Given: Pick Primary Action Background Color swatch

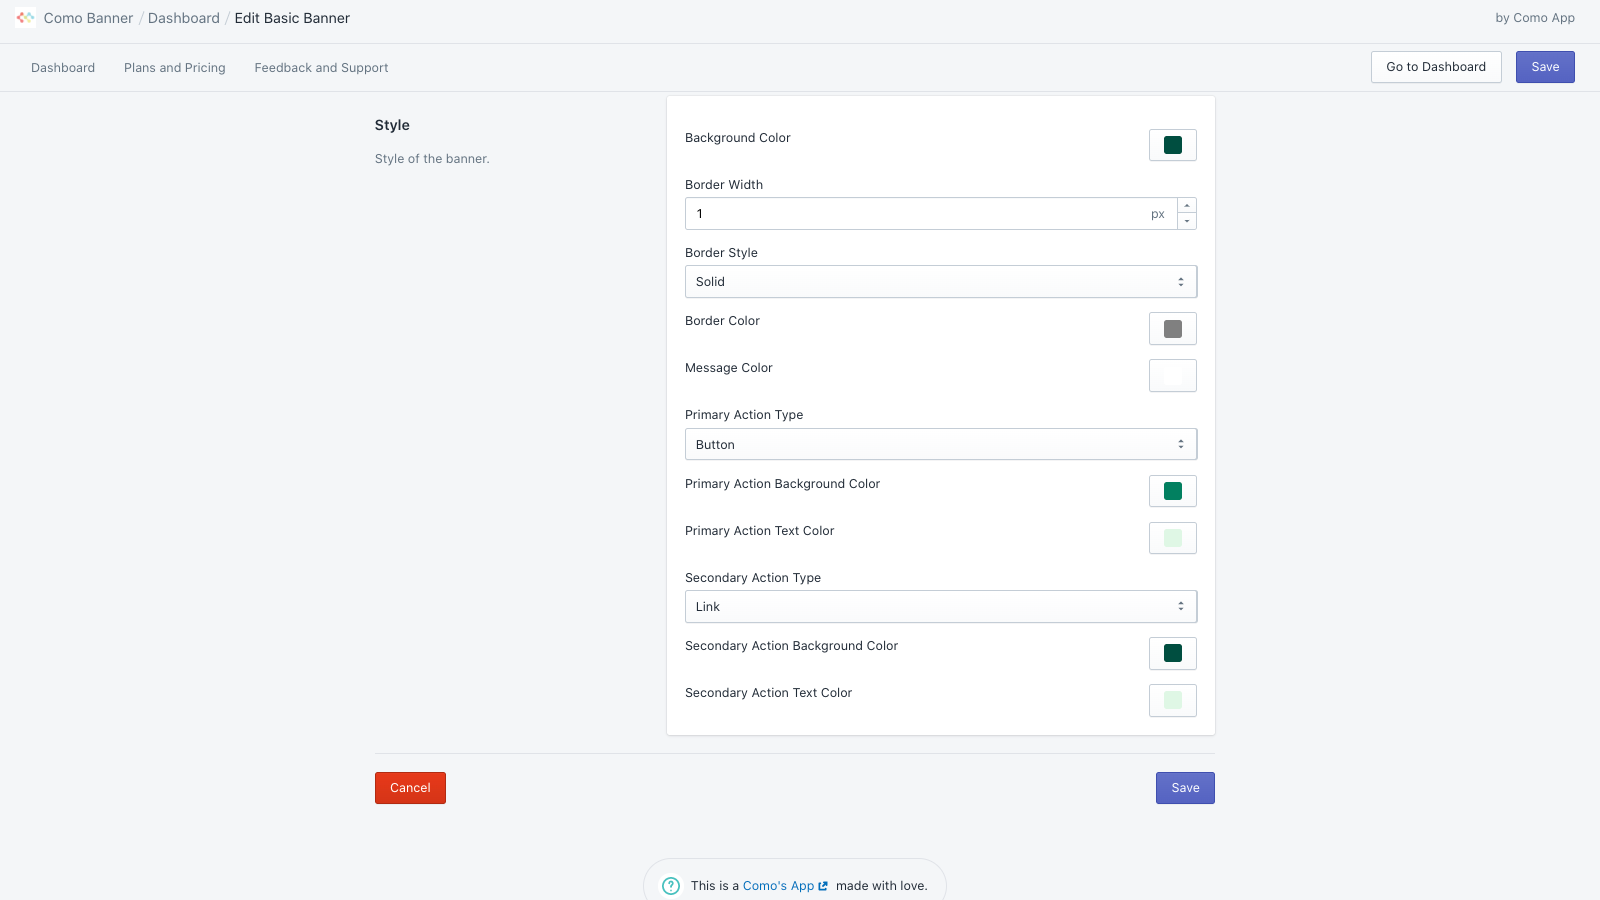Looking at the screenshot, I should click(x=1173, y=491).
